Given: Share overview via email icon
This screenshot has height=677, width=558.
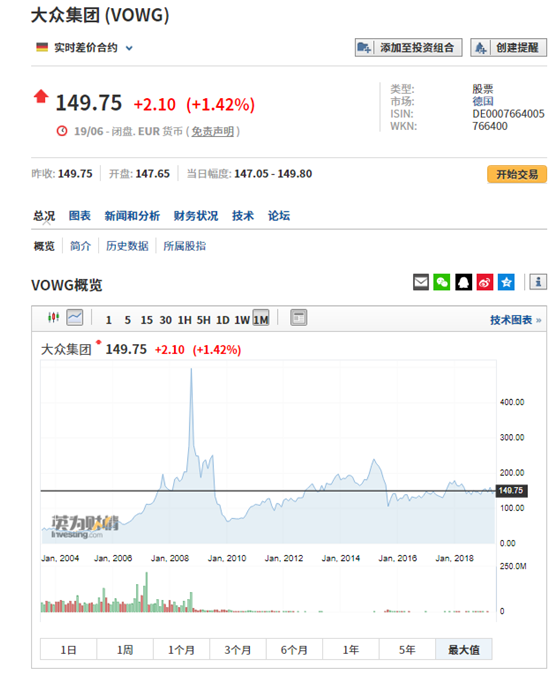Looking at the screenshot, I should [421, 282].
